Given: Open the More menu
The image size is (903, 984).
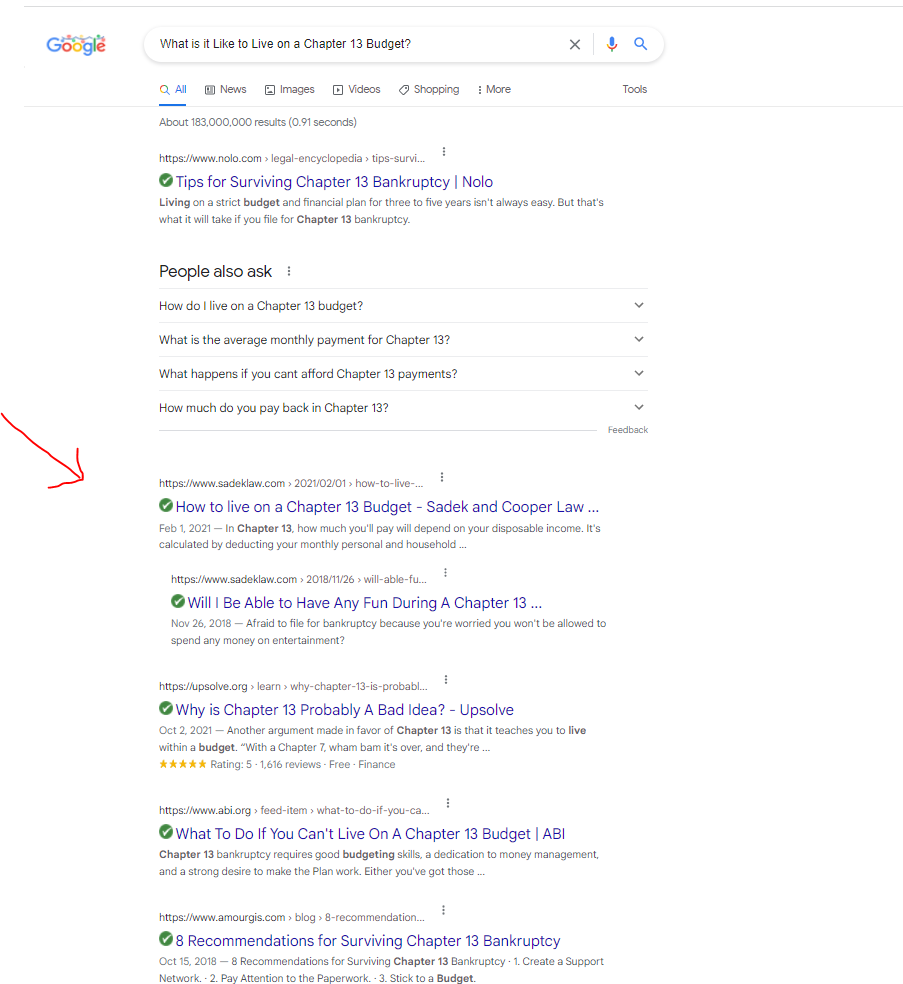Looking at the screenshot, I should click(x=494, y=90).
